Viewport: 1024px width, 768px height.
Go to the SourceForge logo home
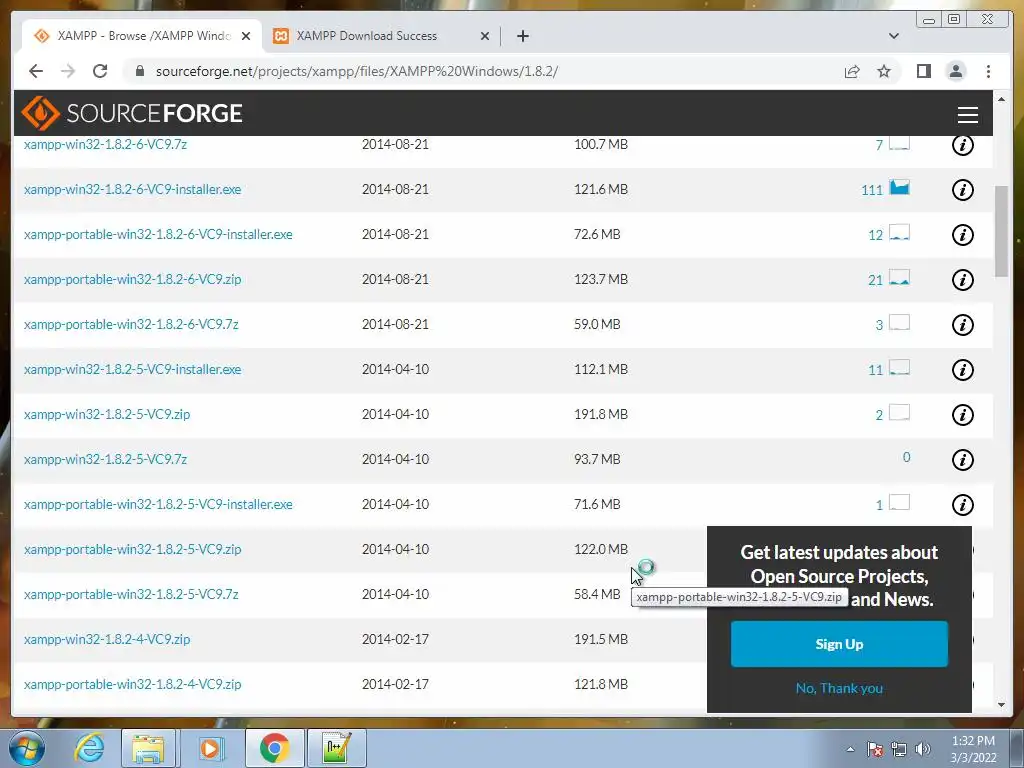132,113
